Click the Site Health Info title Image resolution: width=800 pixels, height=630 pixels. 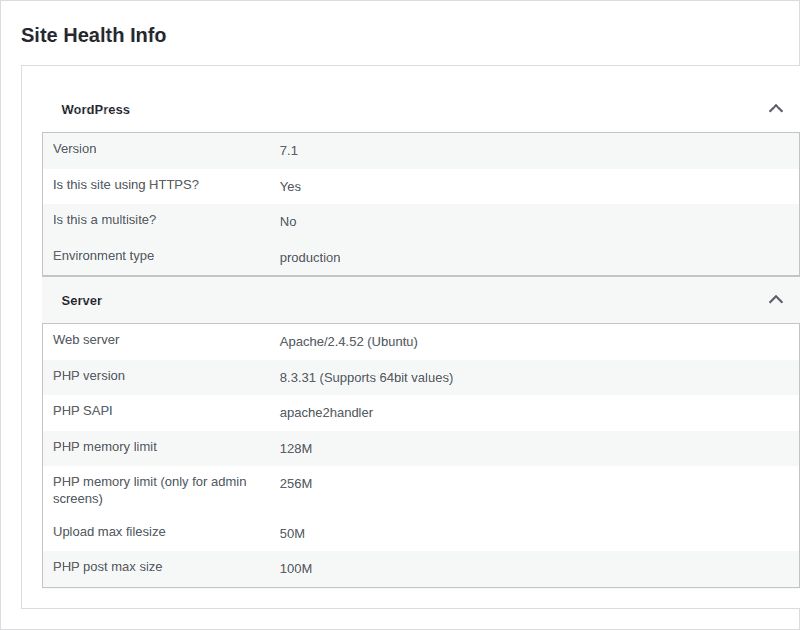point(93,35)
